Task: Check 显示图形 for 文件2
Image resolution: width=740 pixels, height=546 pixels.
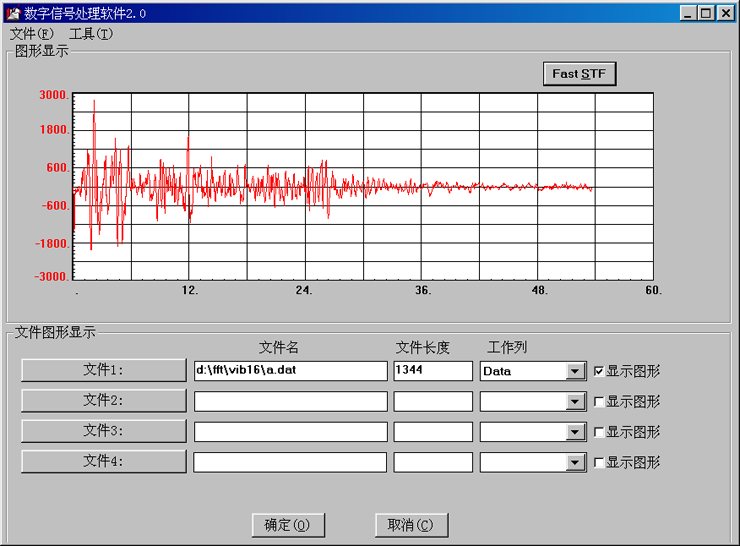Action: [x=599, y=402]
